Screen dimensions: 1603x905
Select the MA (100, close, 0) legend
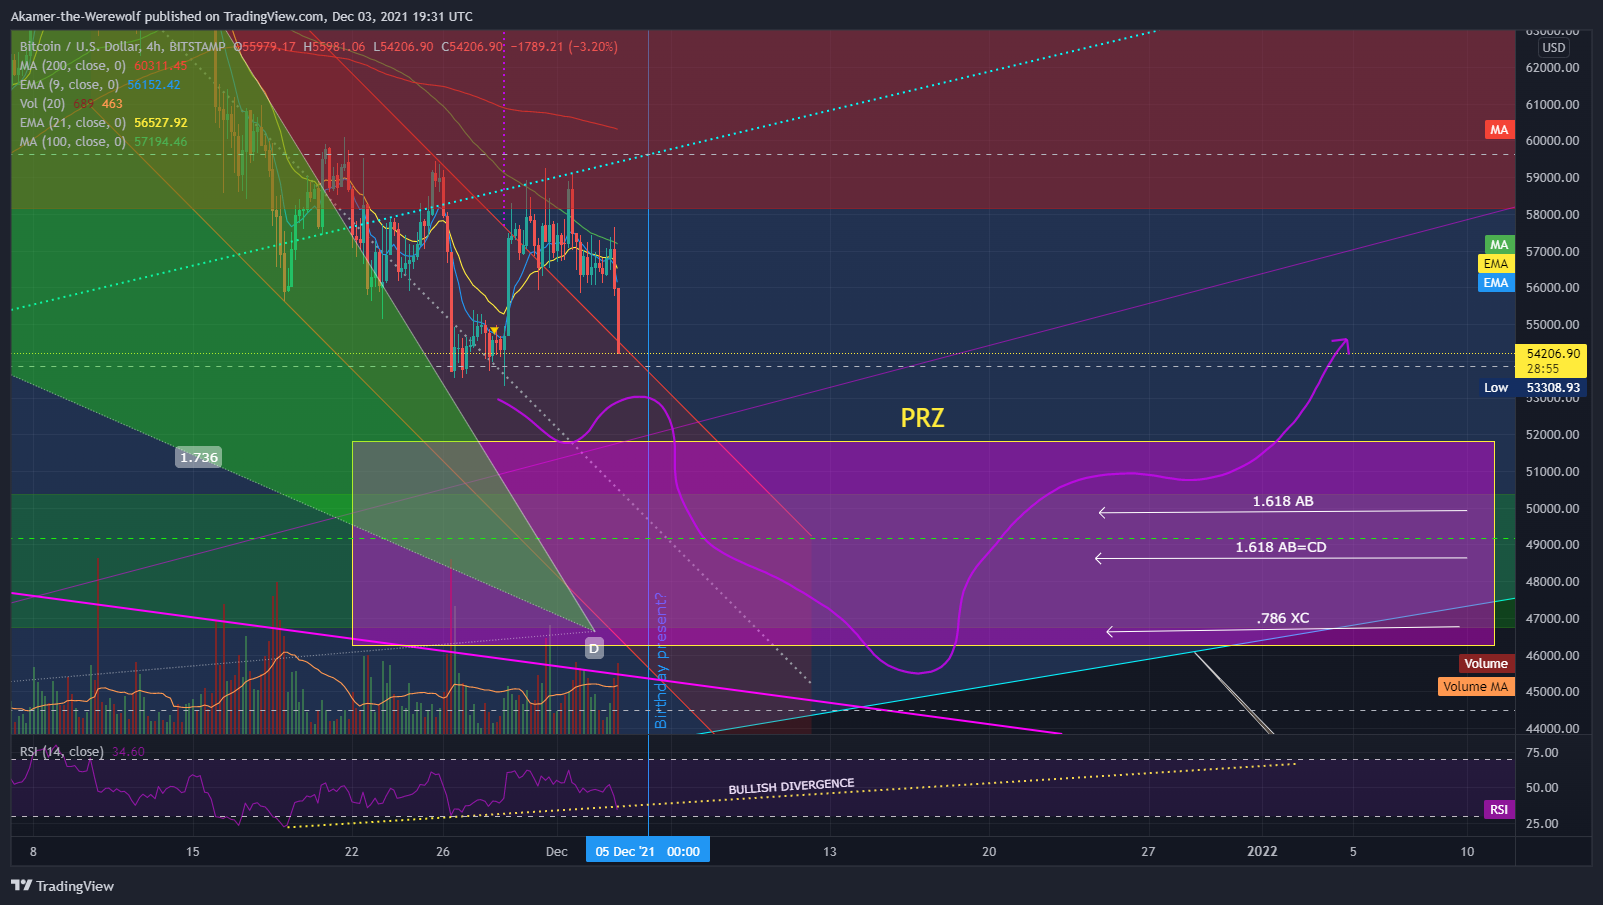[73, 142]
